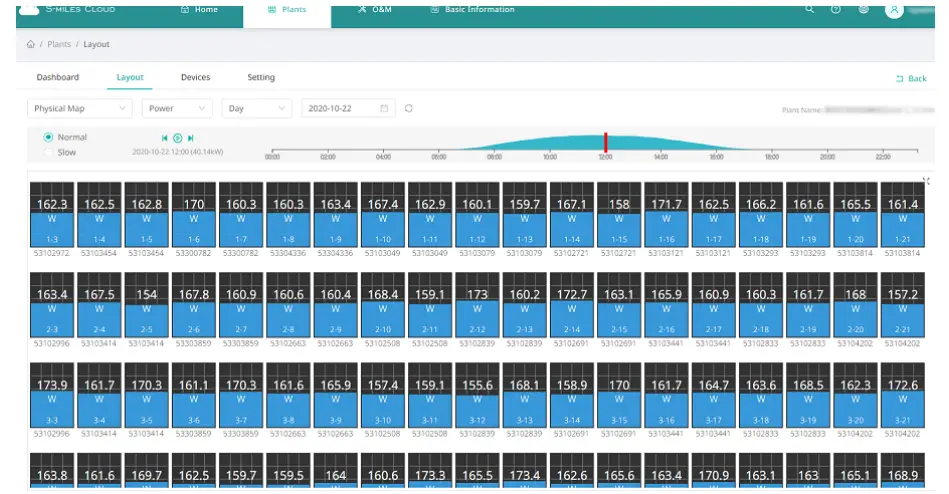
Task: Click the 2020-10-22 date input field
Action: 347,108
